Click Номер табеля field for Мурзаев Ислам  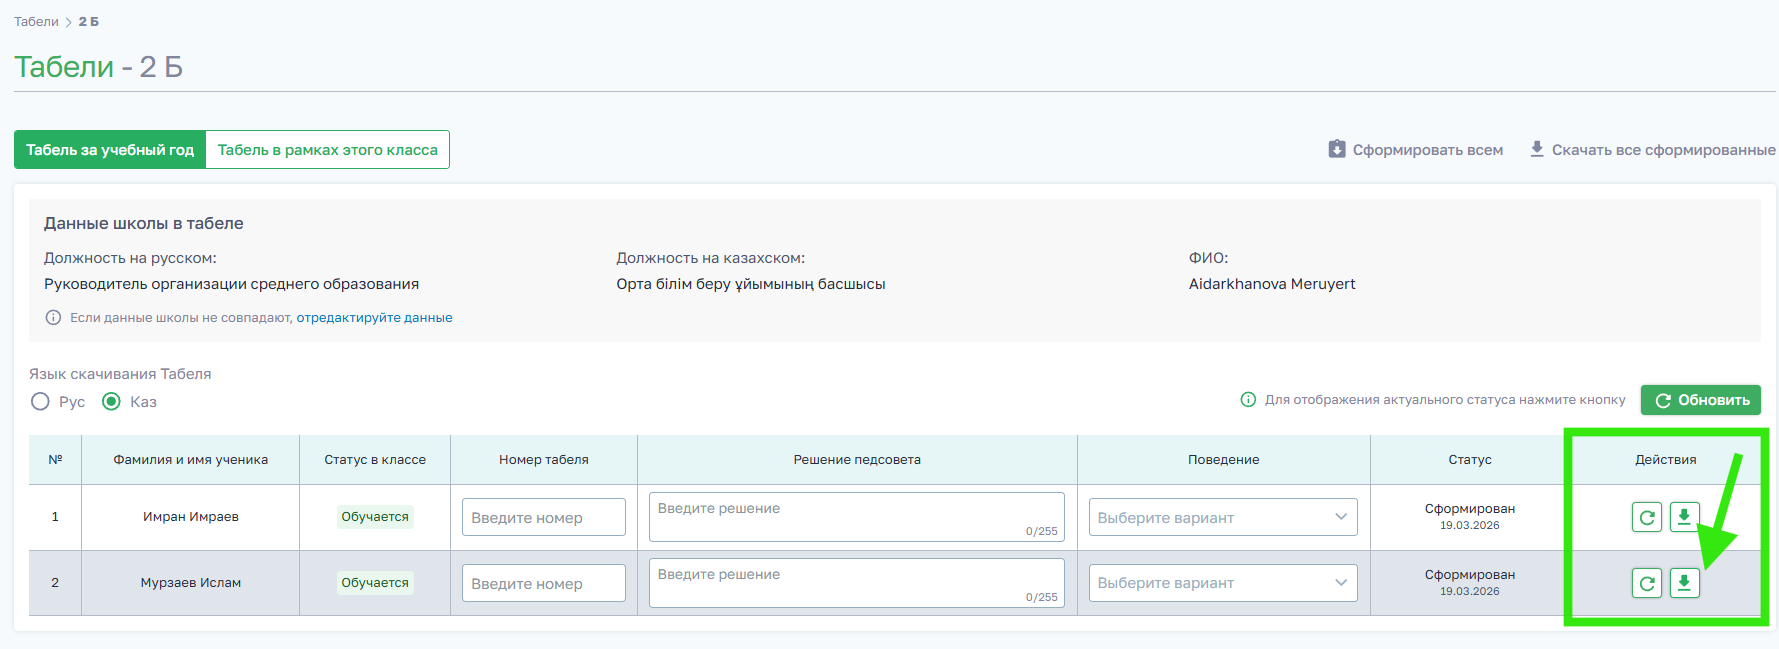(x=543, y=583)
